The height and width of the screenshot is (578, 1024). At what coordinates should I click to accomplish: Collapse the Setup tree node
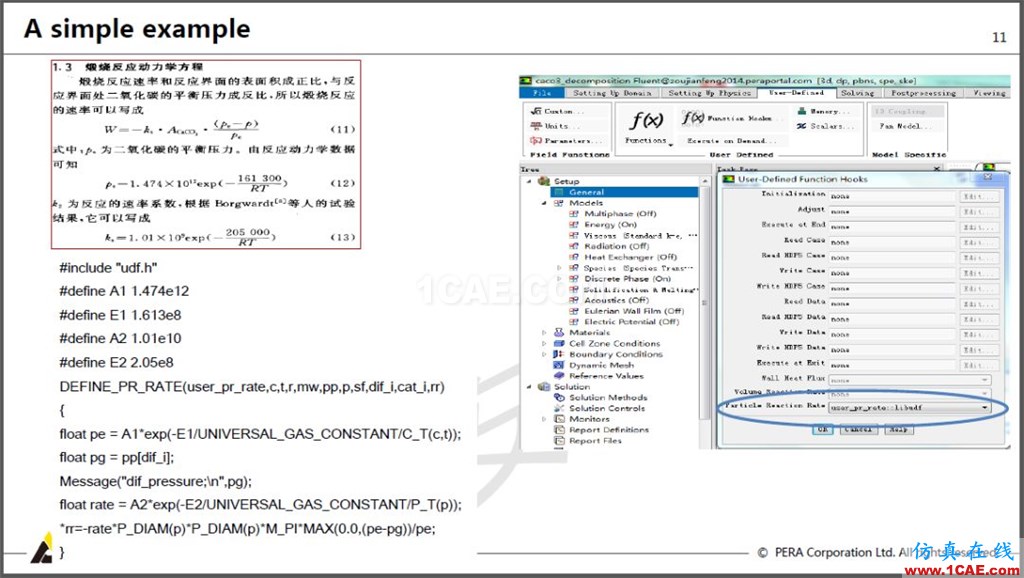[528, 181]
